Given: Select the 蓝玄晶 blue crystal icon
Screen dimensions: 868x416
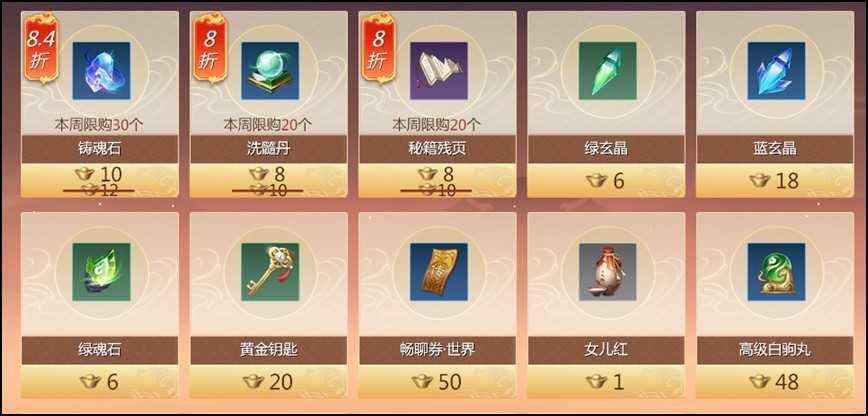Looking at the screenshot, I should (777, 71).
